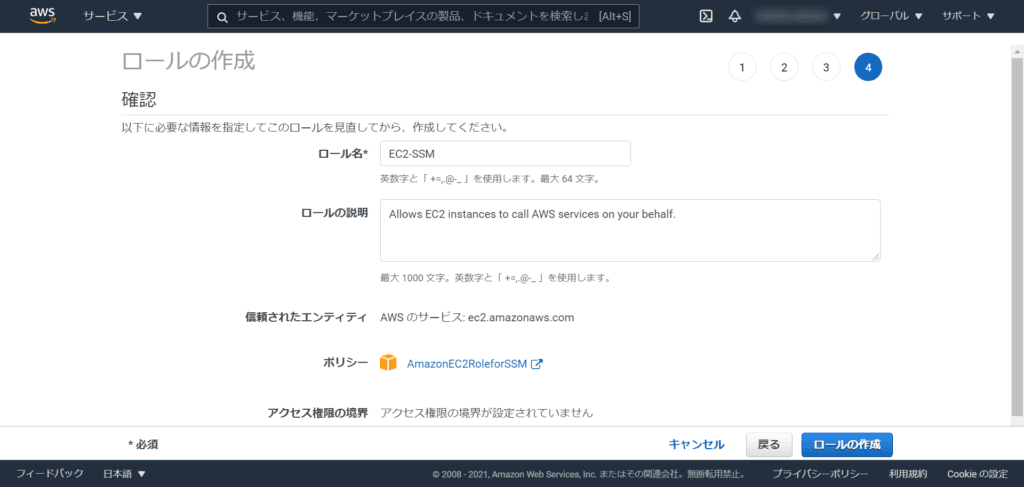Open the notifications bell icon

[735, 16]
